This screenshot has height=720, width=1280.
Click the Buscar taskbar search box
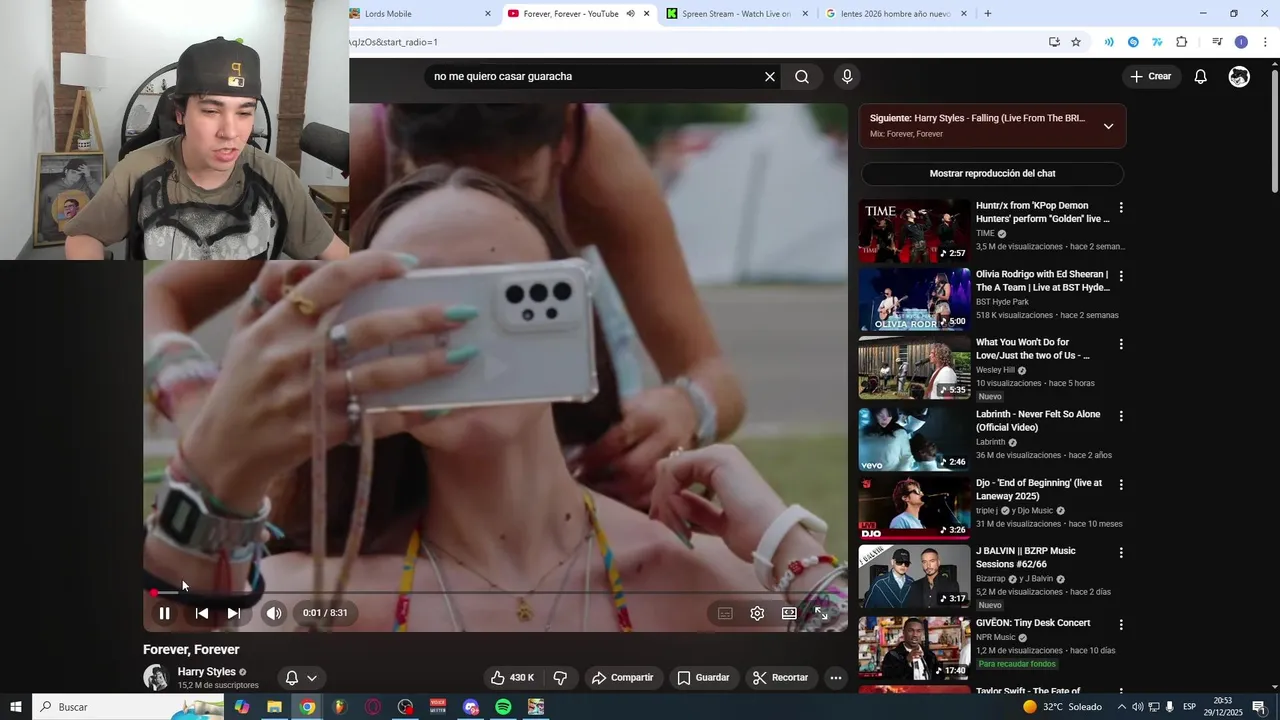(128, 707)
